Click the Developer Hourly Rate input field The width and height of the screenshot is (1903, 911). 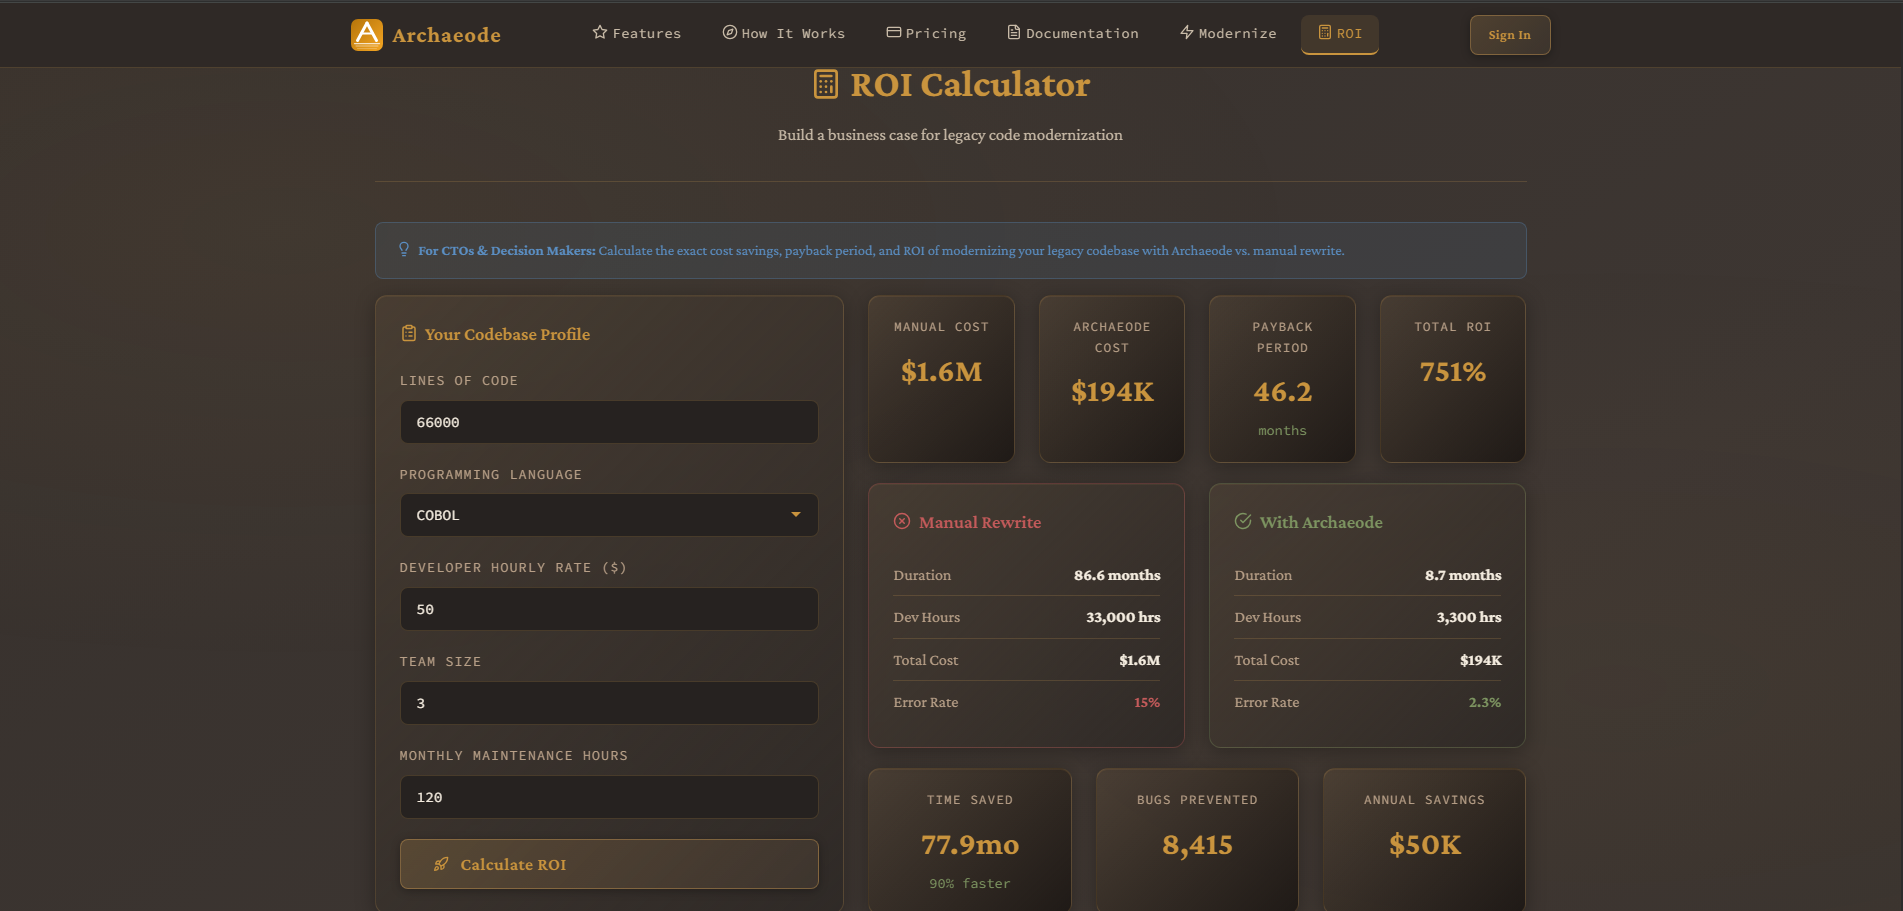point(609,609)
